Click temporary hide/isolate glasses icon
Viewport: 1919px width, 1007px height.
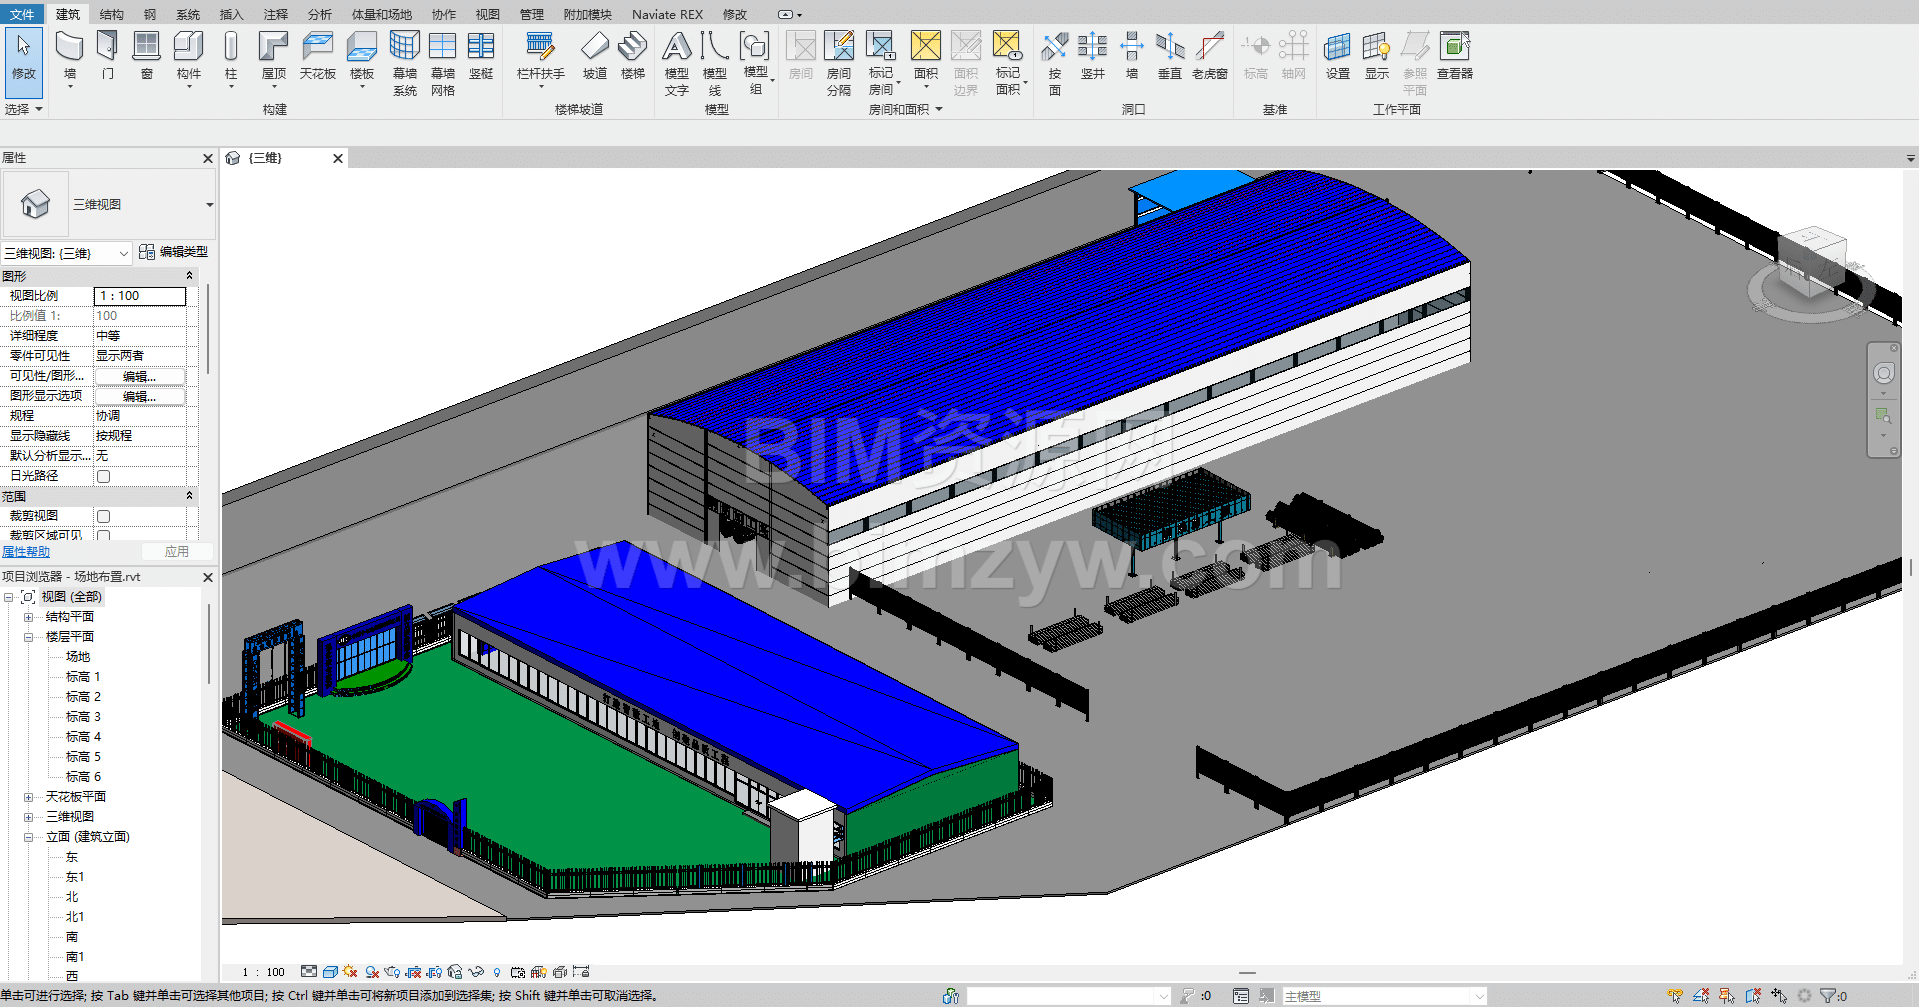[x=476, y=972]
